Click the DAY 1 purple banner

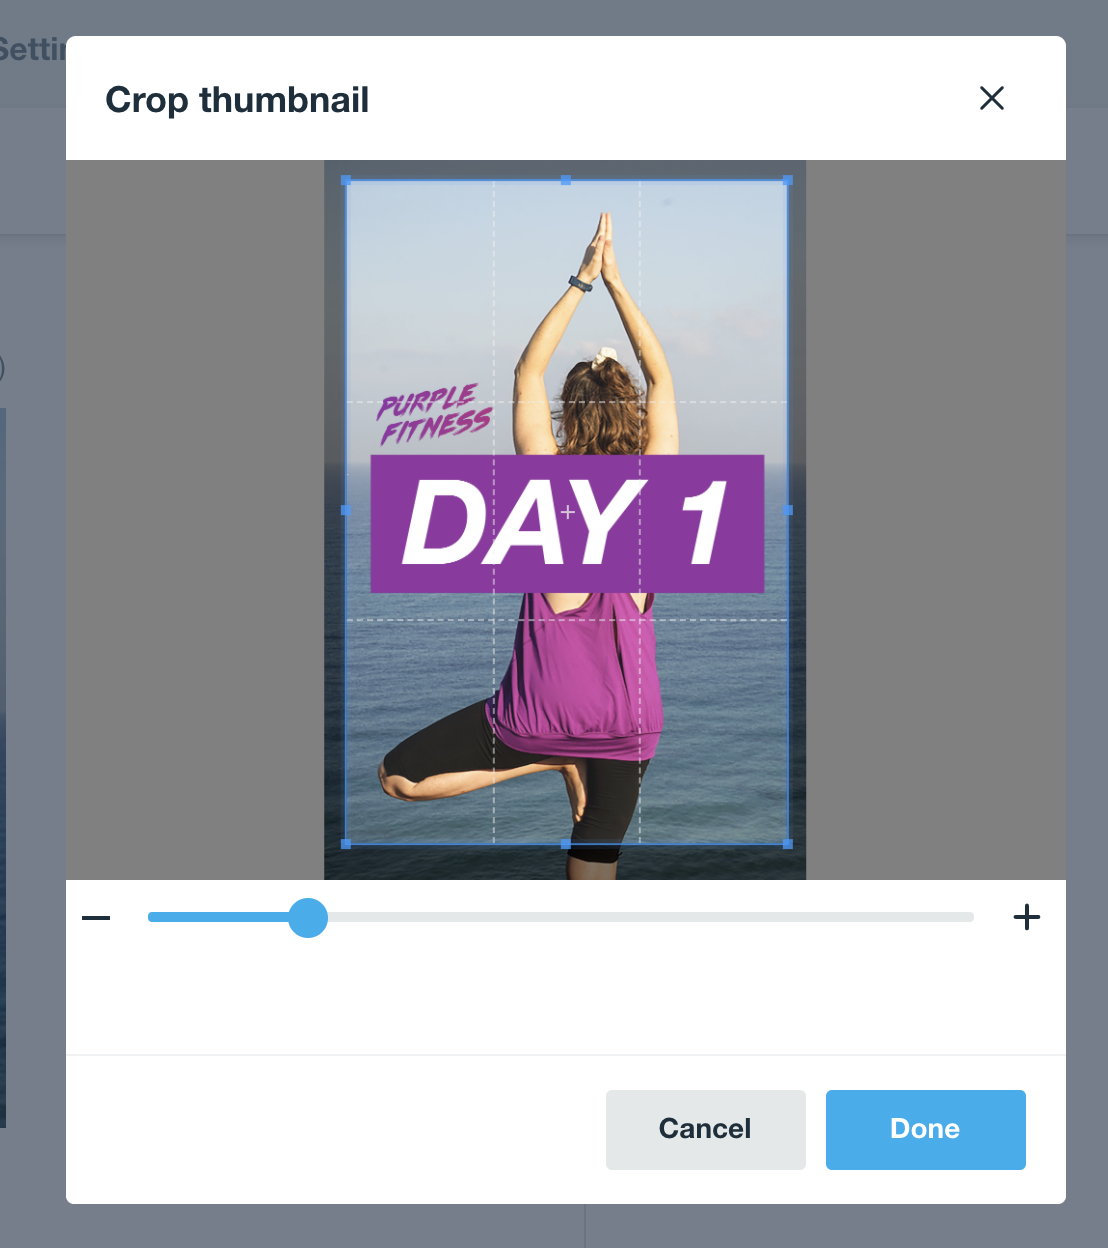[x=567, y=524]
